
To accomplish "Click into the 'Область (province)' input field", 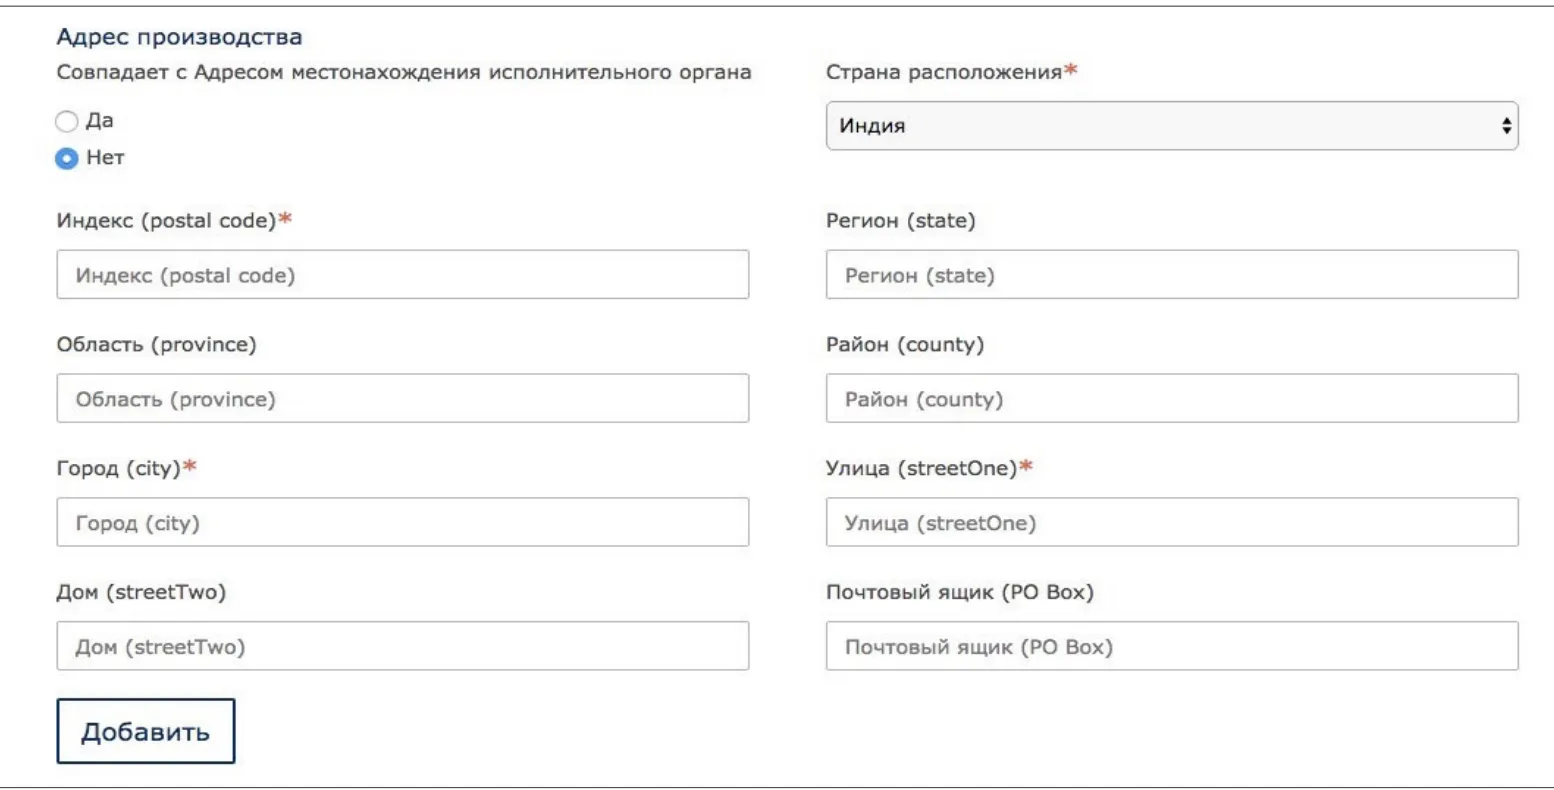I will click(402, 399).
